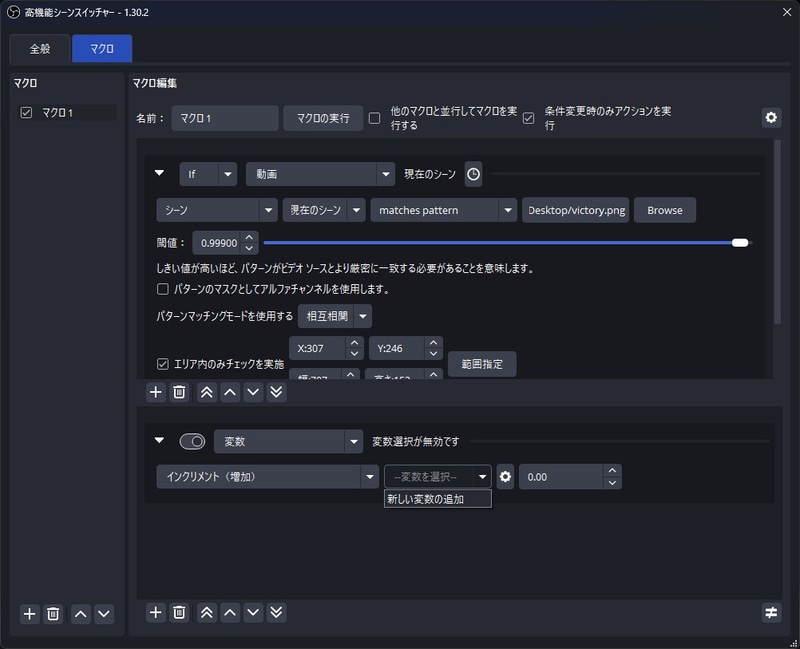Delete selected action with trash icon

coord(179,612)
